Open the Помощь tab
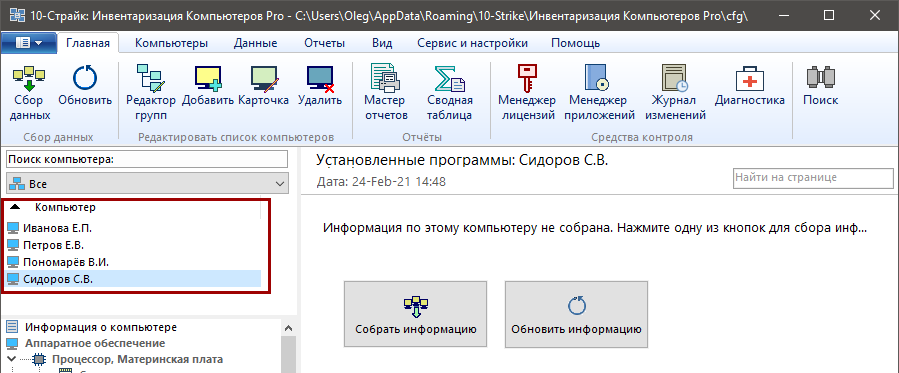Viewport: 899px width, 373px height. point(575,44)
